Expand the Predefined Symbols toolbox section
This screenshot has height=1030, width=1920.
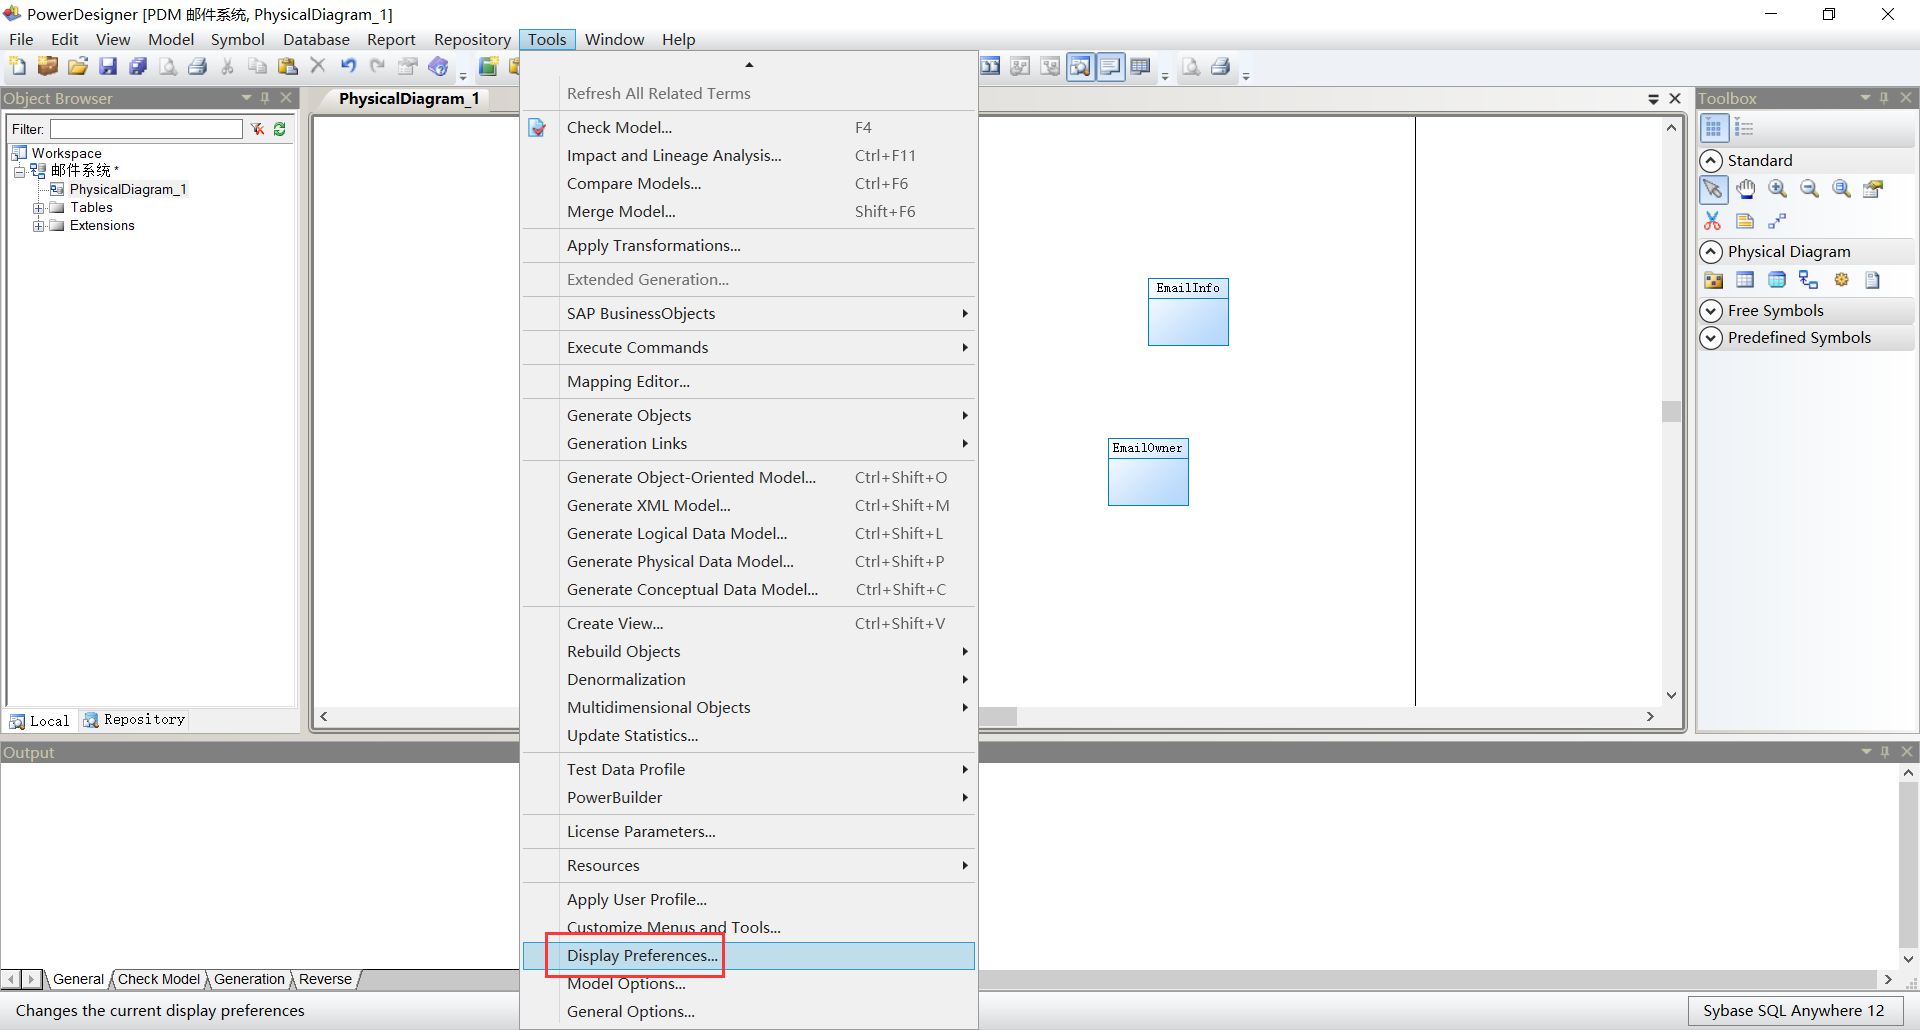[x=1712, y=338]
